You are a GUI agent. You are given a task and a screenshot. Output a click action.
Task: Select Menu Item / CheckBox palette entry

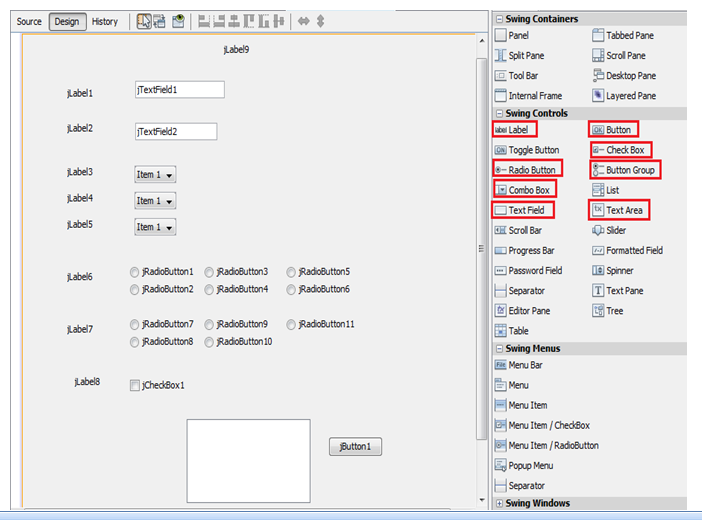(x=542, y=425)
